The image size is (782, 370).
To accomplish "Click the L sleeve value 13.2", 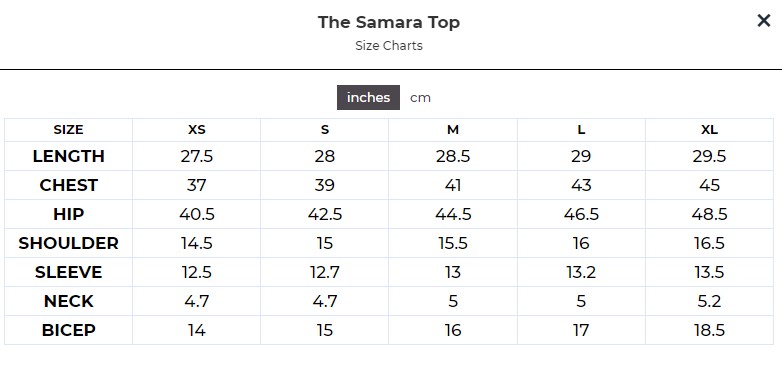I will (x=581, y=272).
